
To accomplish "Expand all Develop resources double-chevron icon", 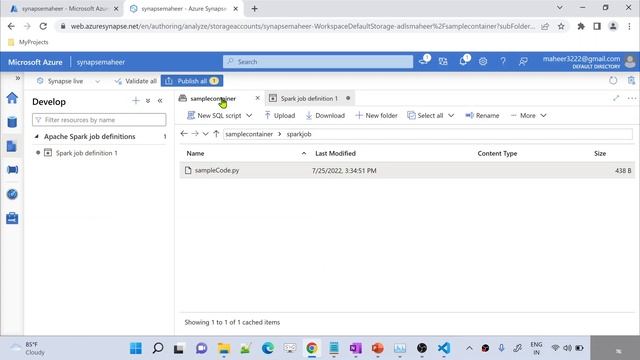I will click(148, 101).
